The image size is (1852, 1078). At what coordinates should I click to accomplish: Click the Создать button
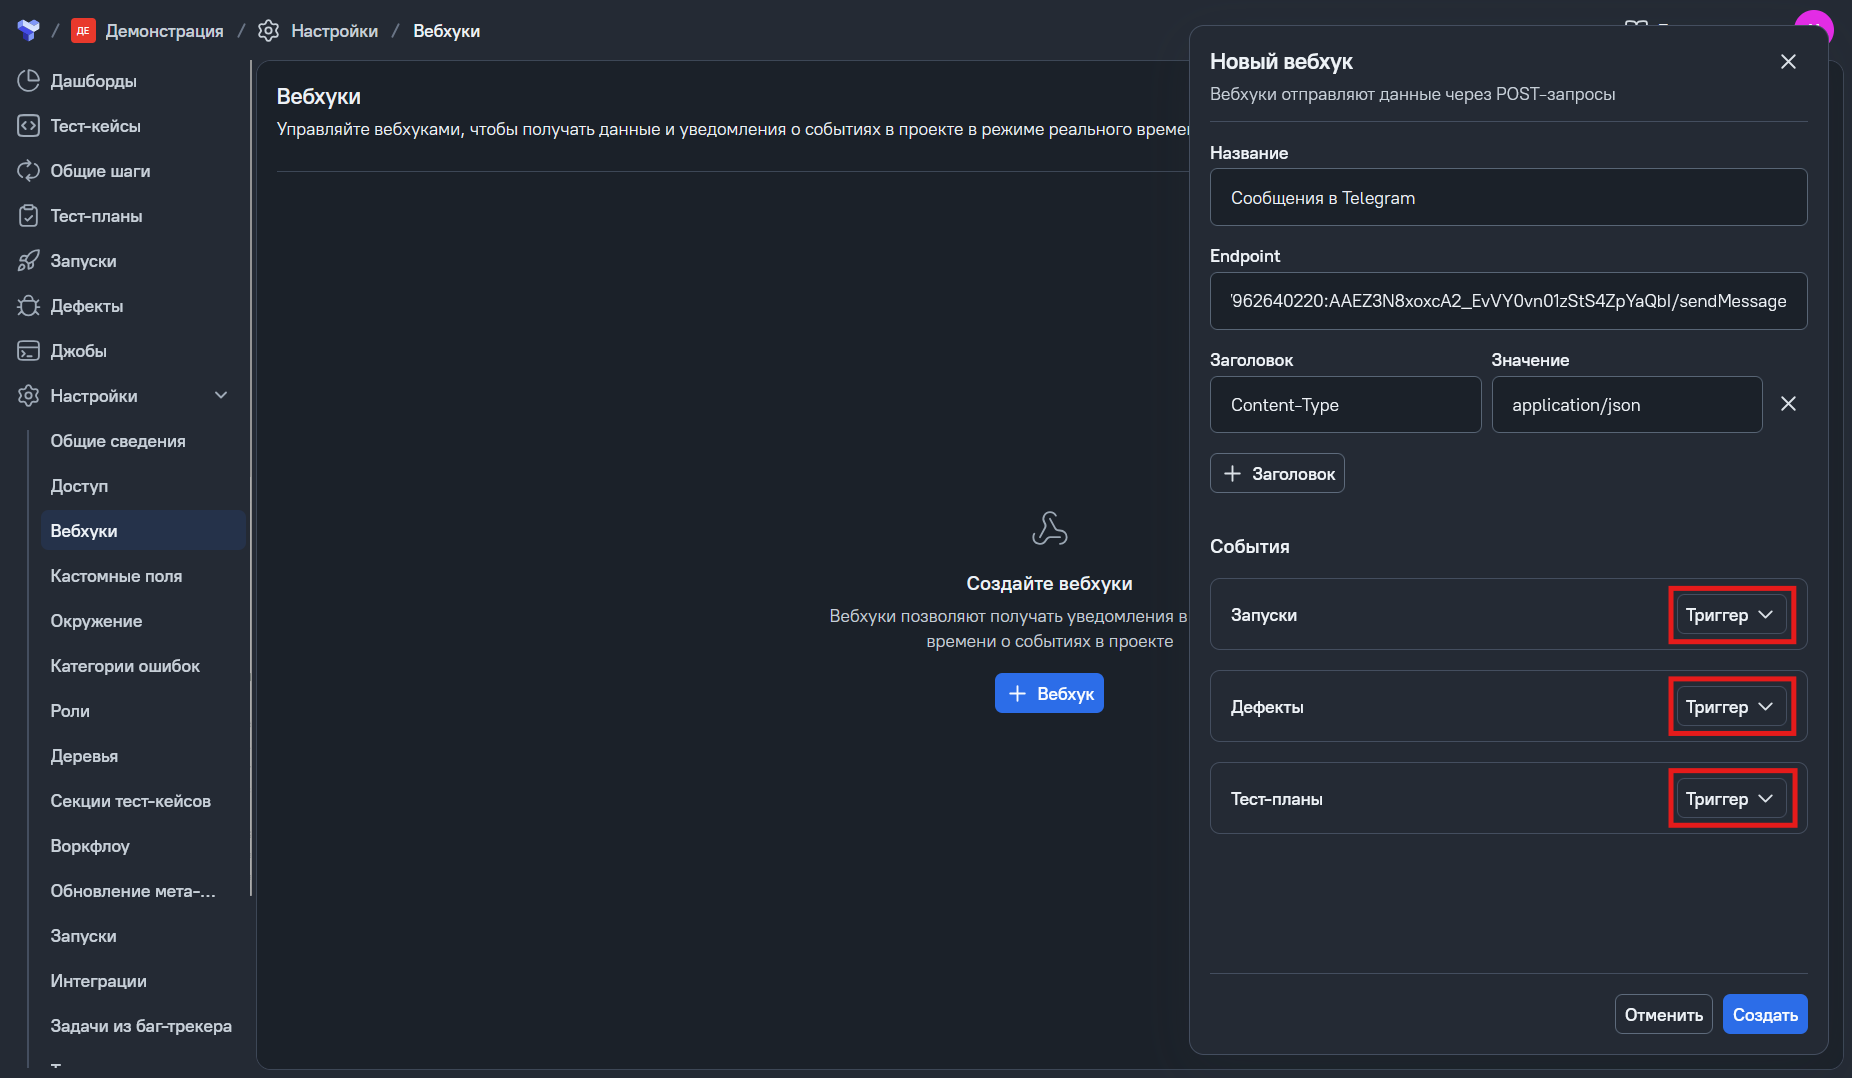[x=1764, y=1015]
